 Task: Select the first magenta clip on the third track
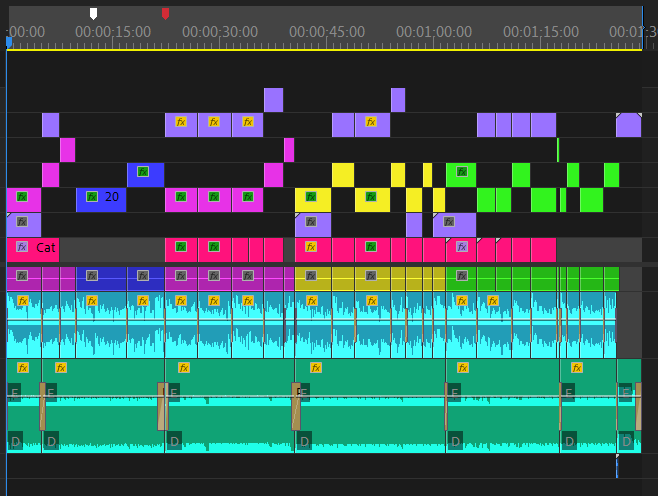click(68, 150)
